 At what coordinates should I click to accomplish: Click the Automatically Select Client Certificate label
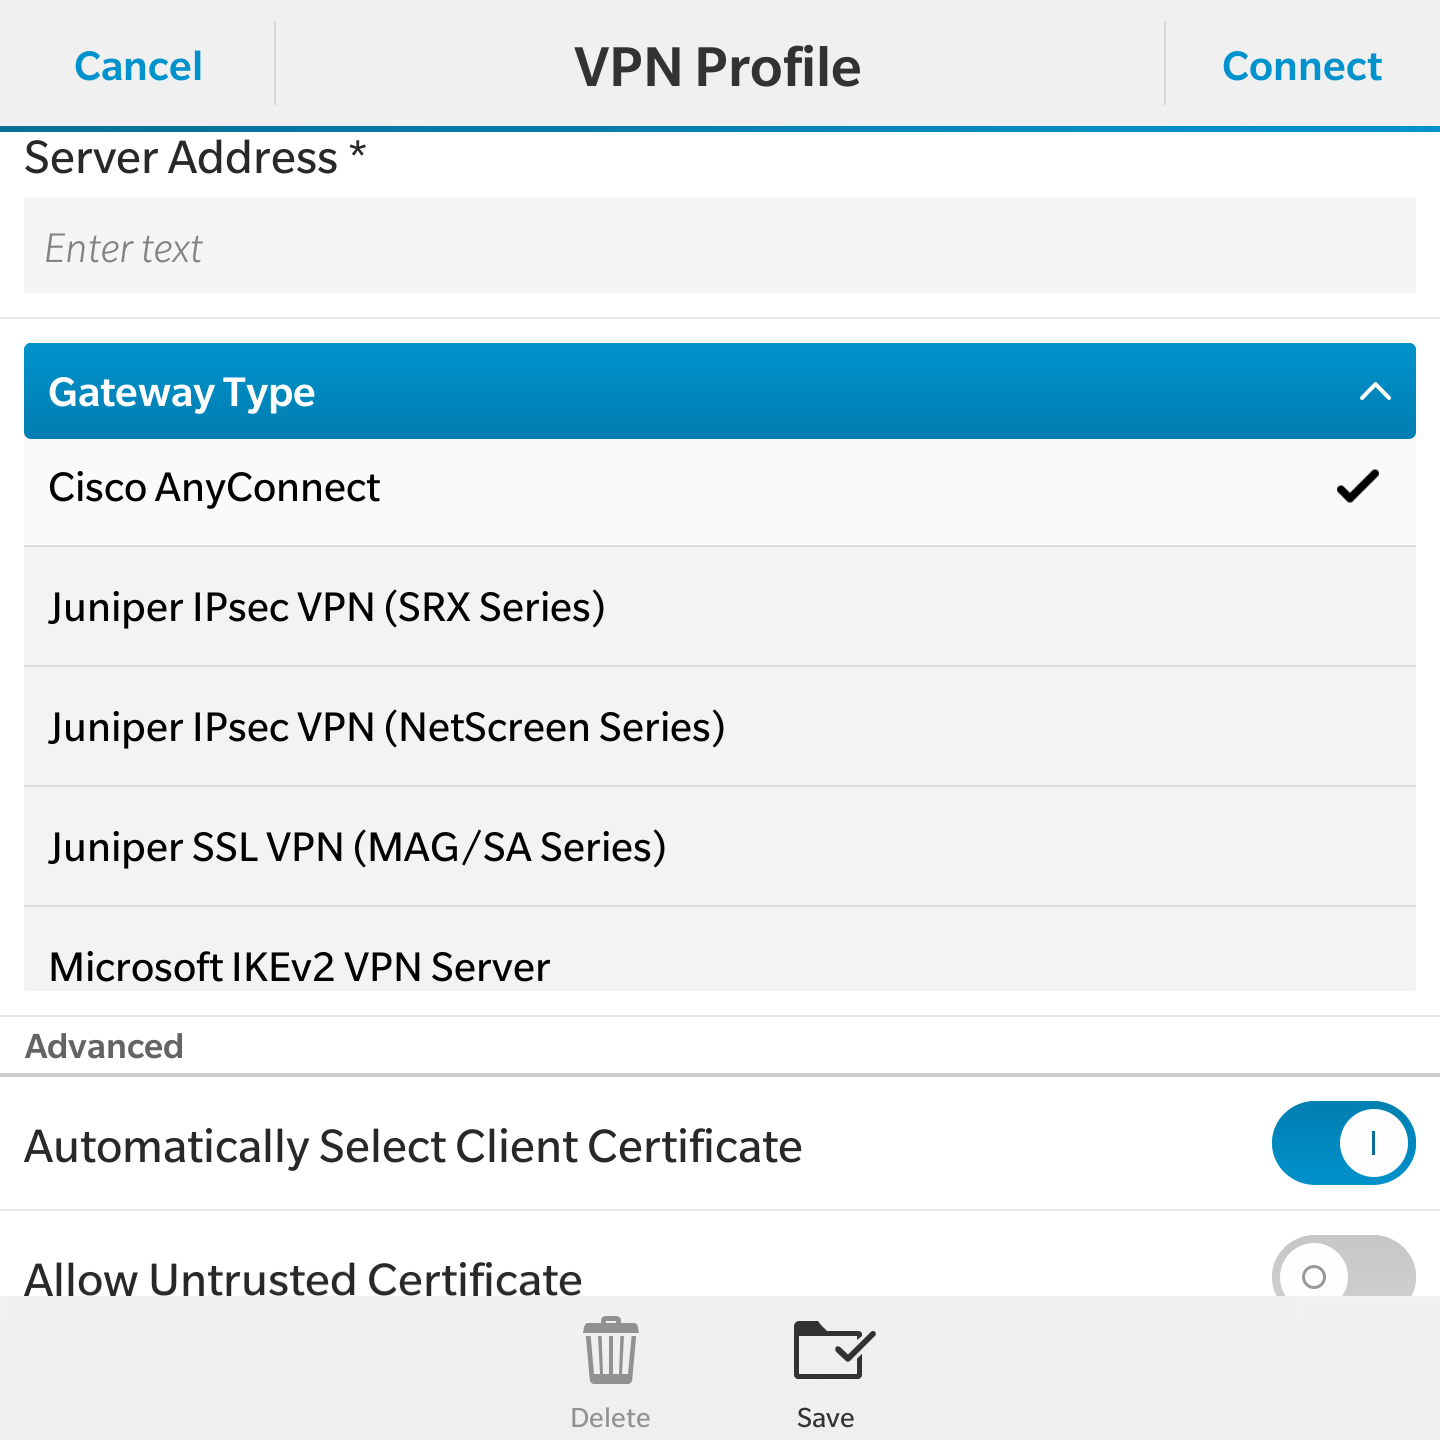click(413, 1146)
